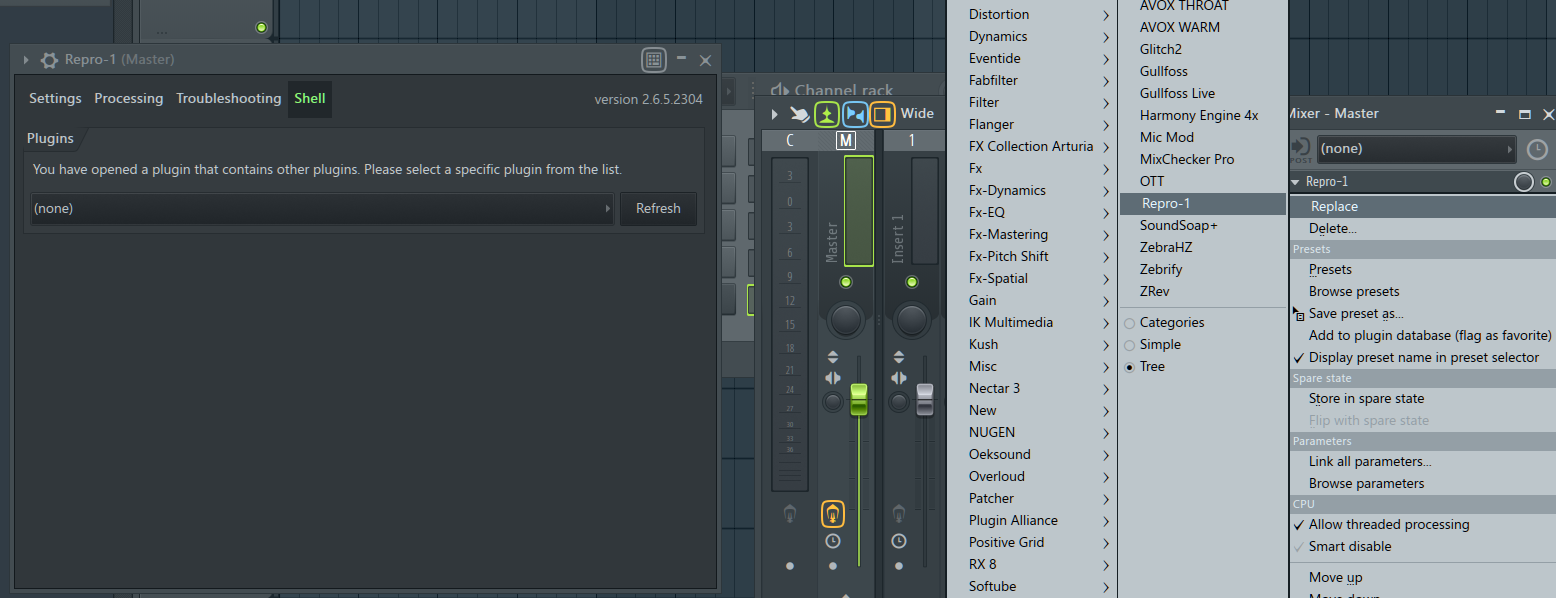Click the Insert 1 track pan knob
This screenshot has height=598, width=1556.
(912, 319)
